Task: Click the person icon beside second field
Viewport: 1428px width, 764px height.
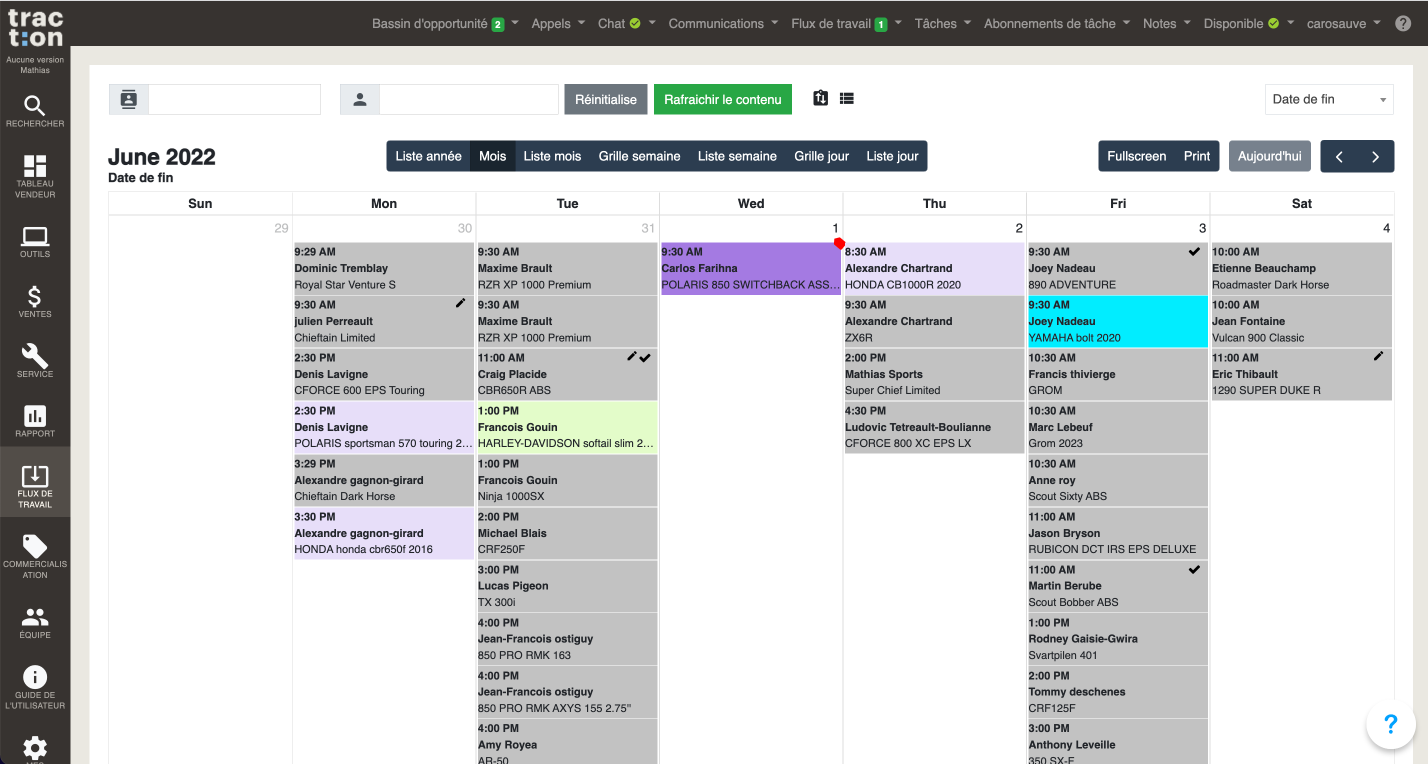Action: [x=360, y=99]
